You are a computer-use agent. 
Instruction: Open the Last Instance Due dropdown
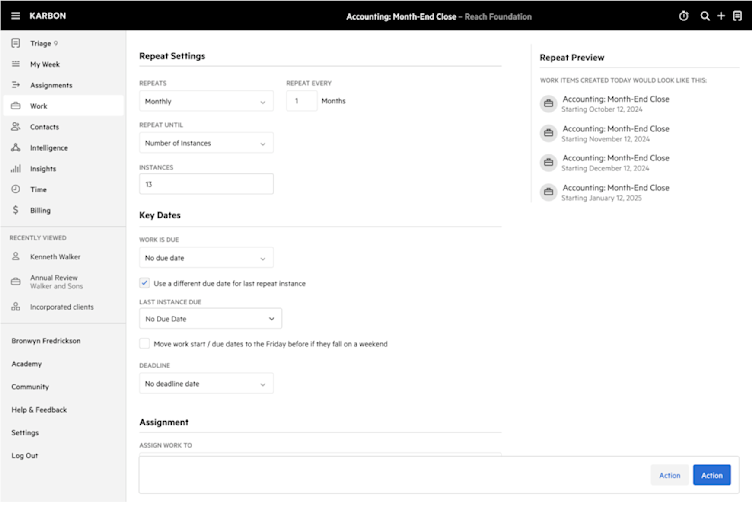[211, 318]
